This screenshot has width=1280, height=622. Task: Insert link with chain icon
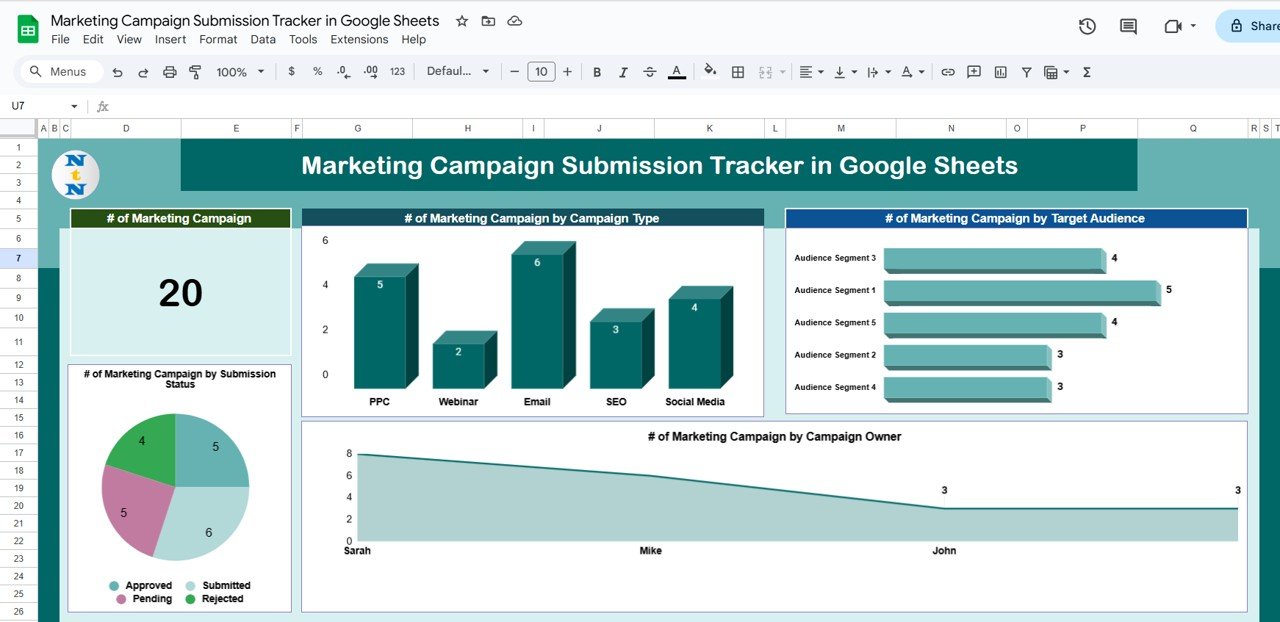pos(947,72)
